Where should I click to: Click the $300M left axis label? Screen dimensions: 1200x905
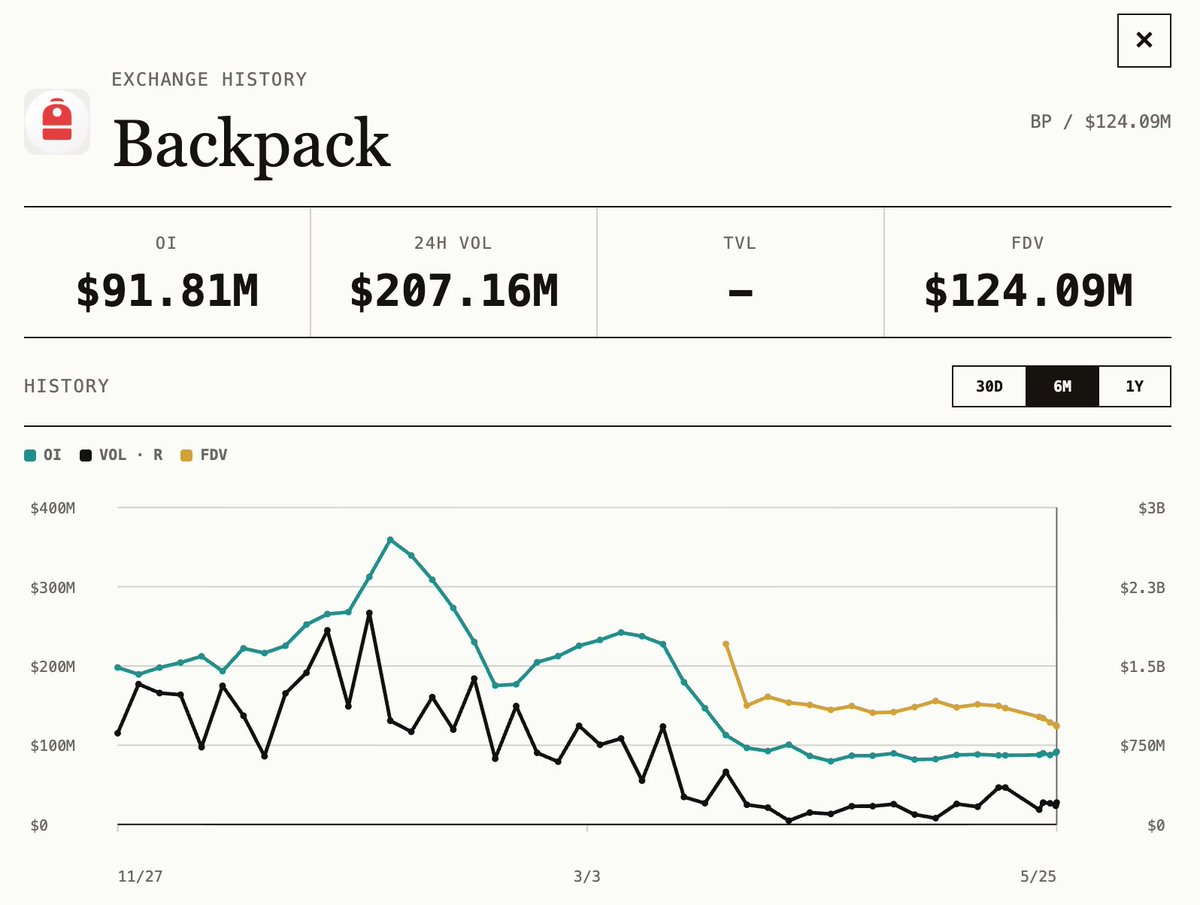(53, 587)
